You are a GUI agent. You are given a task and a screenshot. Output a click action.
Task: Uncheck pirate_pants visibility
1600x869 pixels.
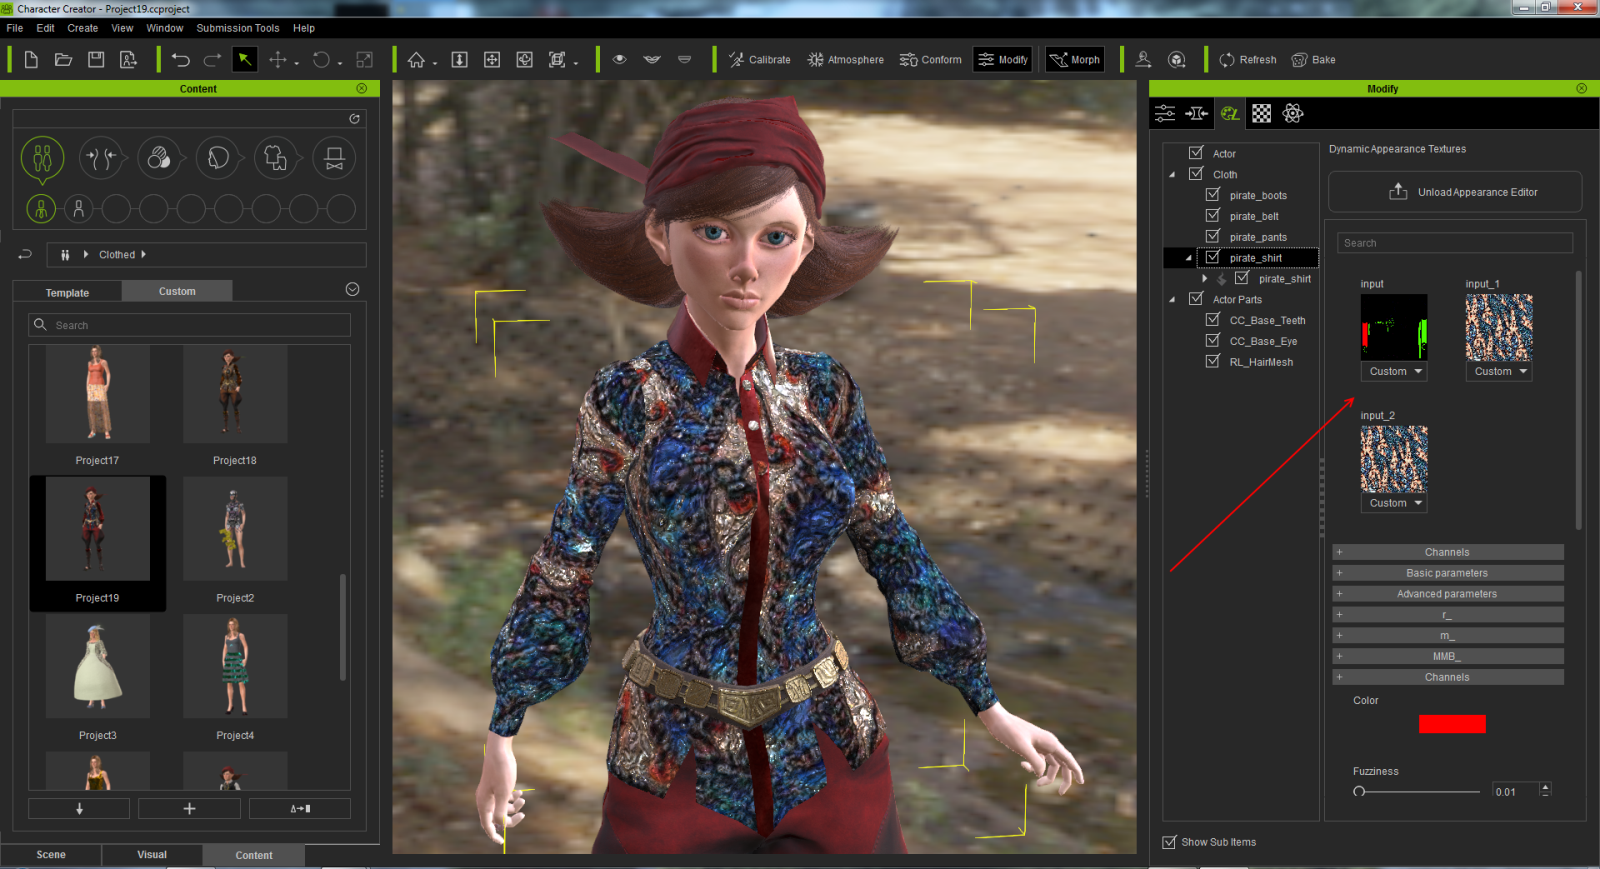point(1212,237)
